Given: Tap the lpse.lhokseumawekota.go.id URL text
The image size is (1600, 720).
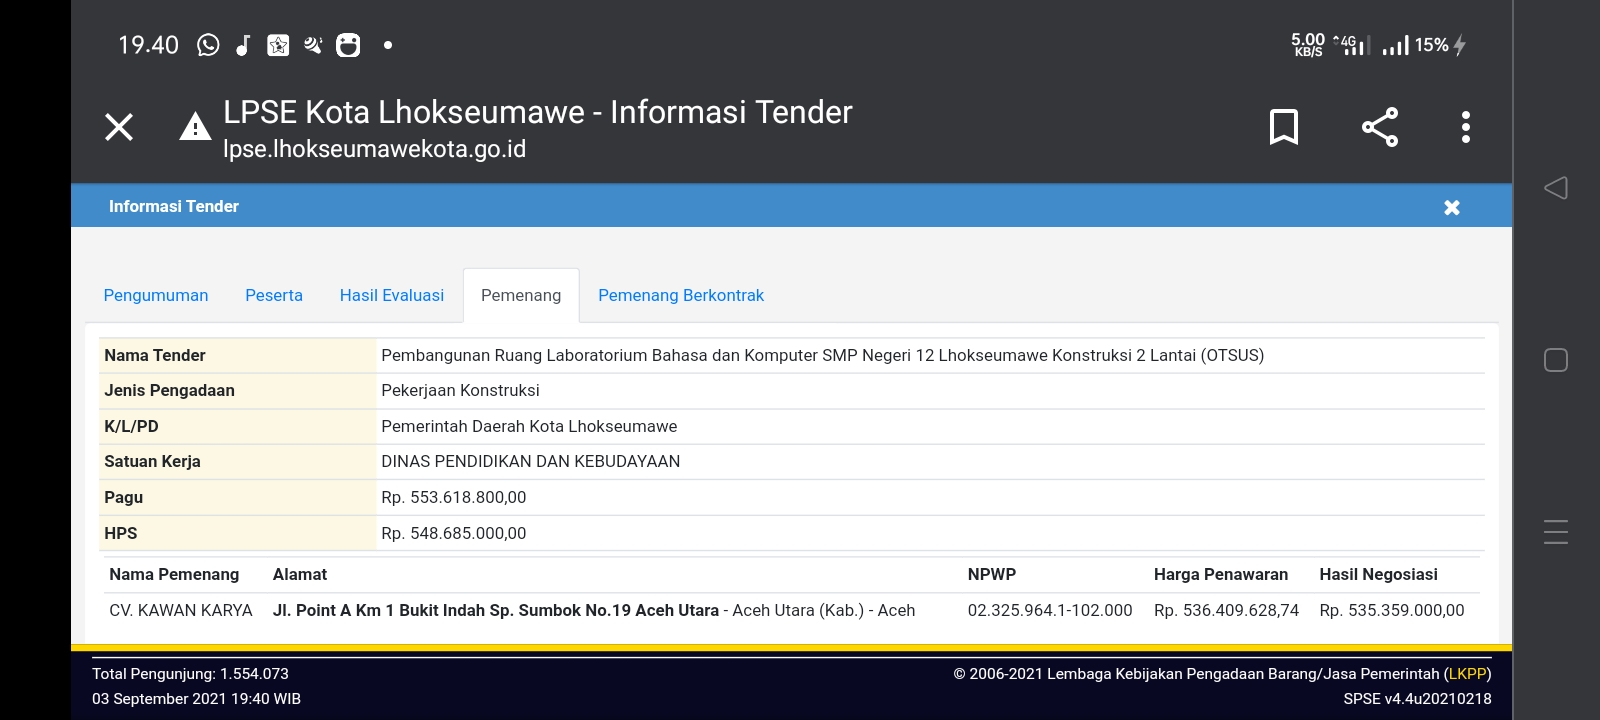Looking at the screenshot, I should pyautogui.click(x=374, y=149).
